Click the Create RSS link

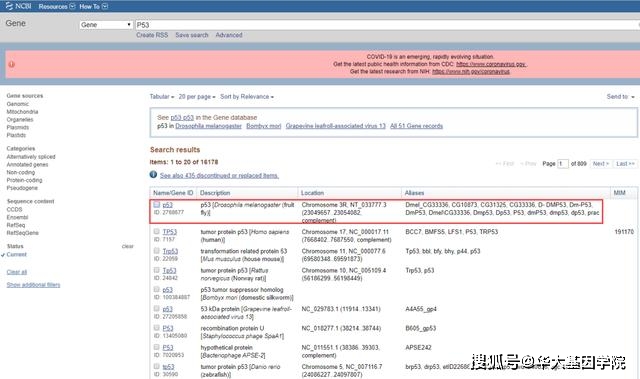coord(152,35)
